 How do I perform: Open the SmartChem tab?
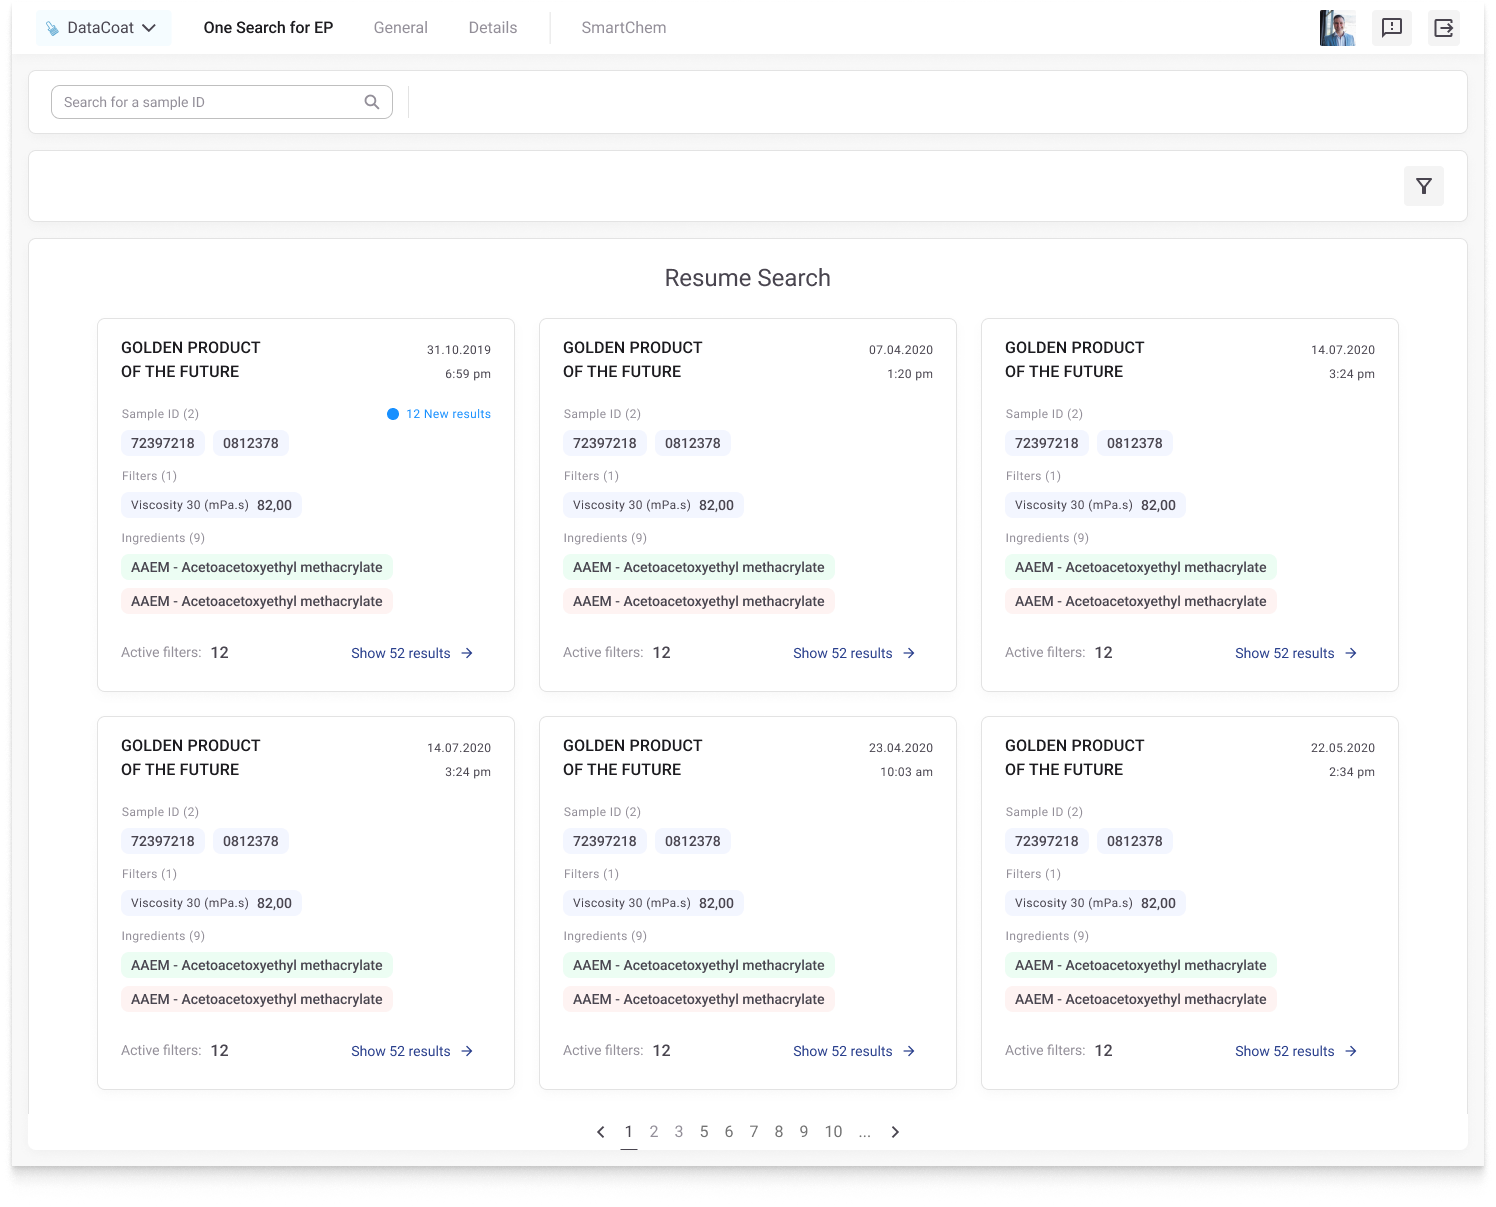click(623, 28)
